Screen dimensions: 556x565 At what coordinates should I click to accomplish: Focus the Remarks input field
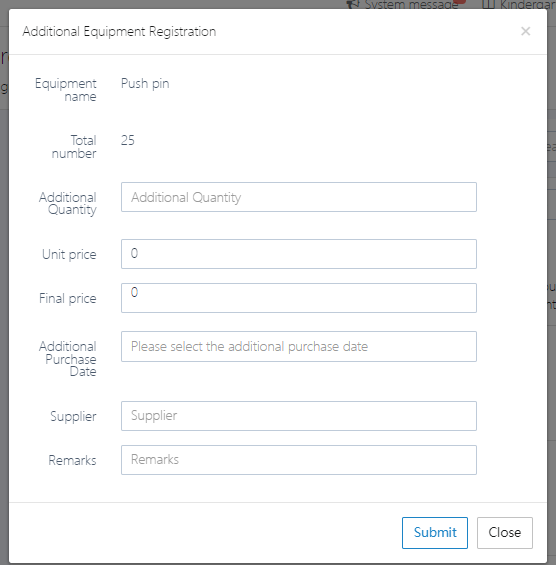click(299, 460)
